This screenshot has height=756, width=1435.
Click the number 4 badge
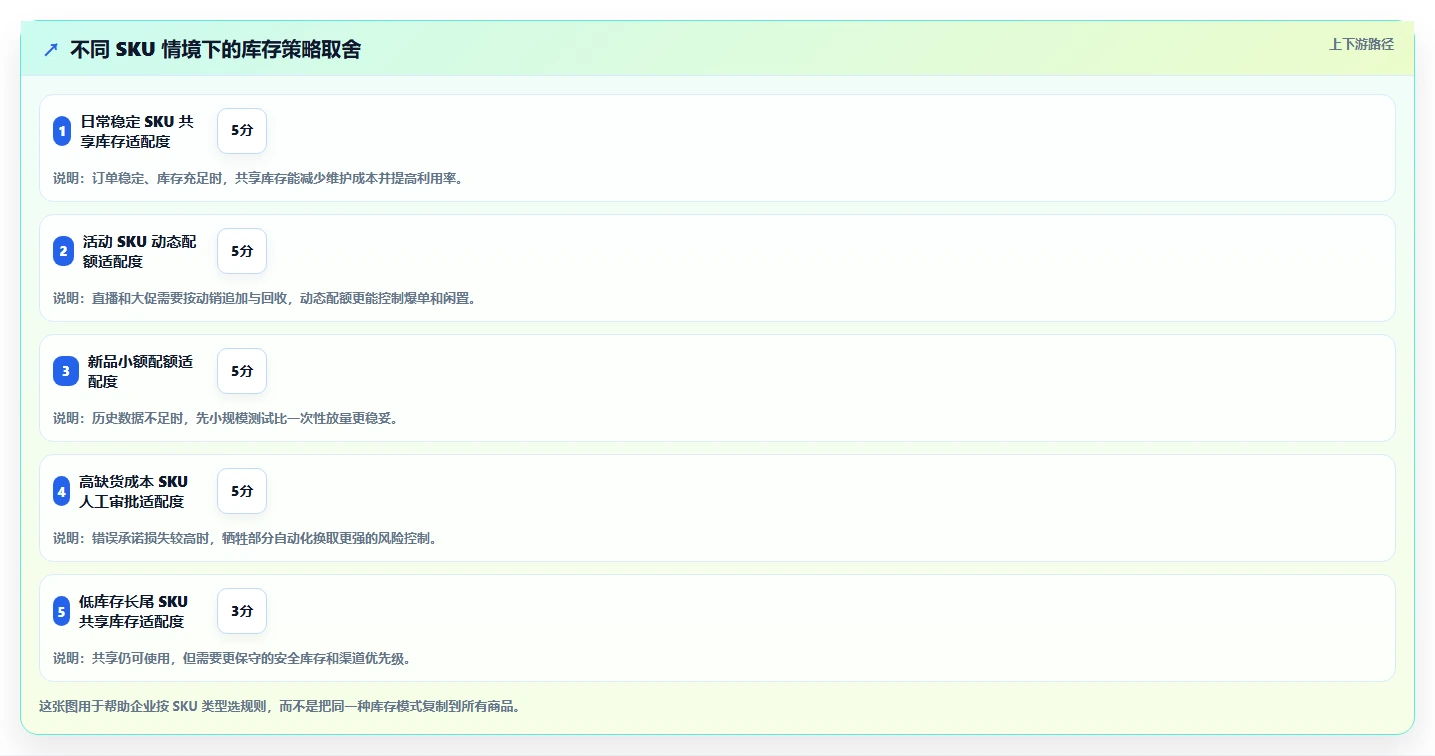pyautogui.click(x=61, y=491)
